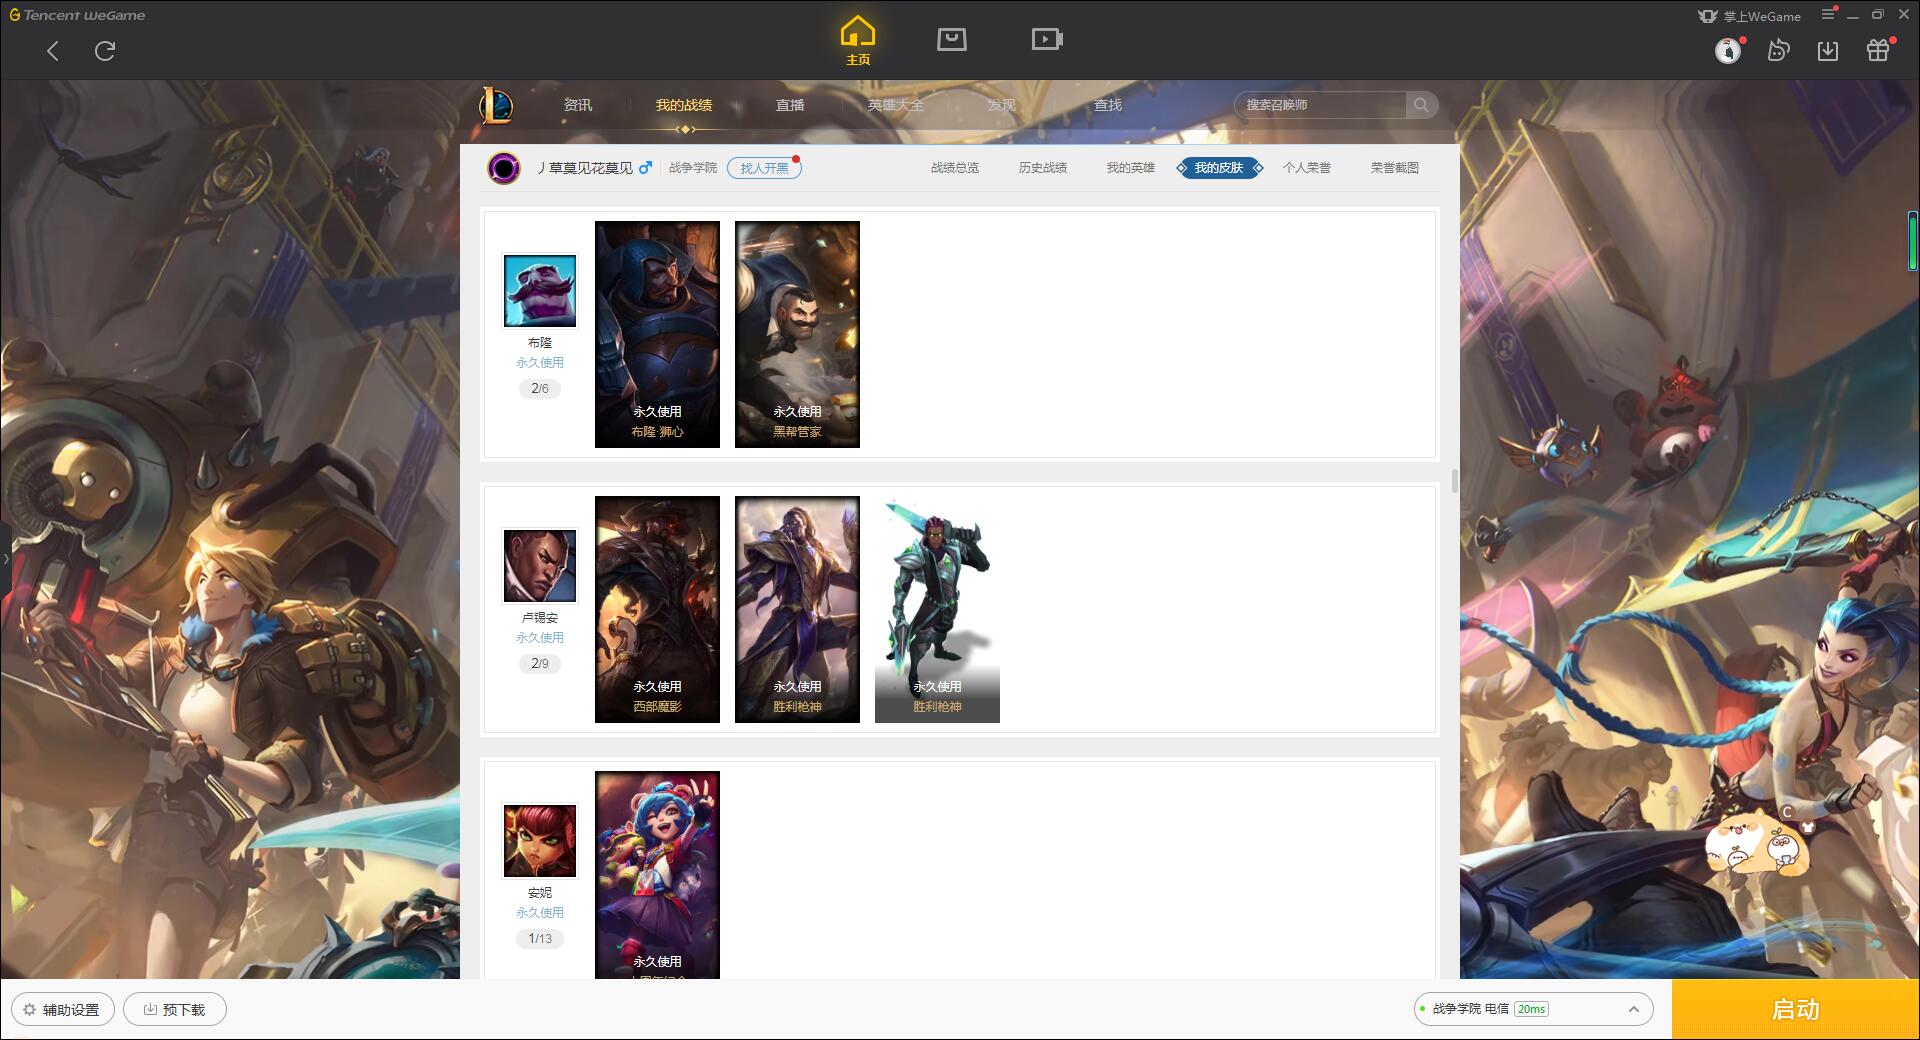
Task: Click the 2/9 skin count for 卢锡安
Action: click(x=540, y=664)
